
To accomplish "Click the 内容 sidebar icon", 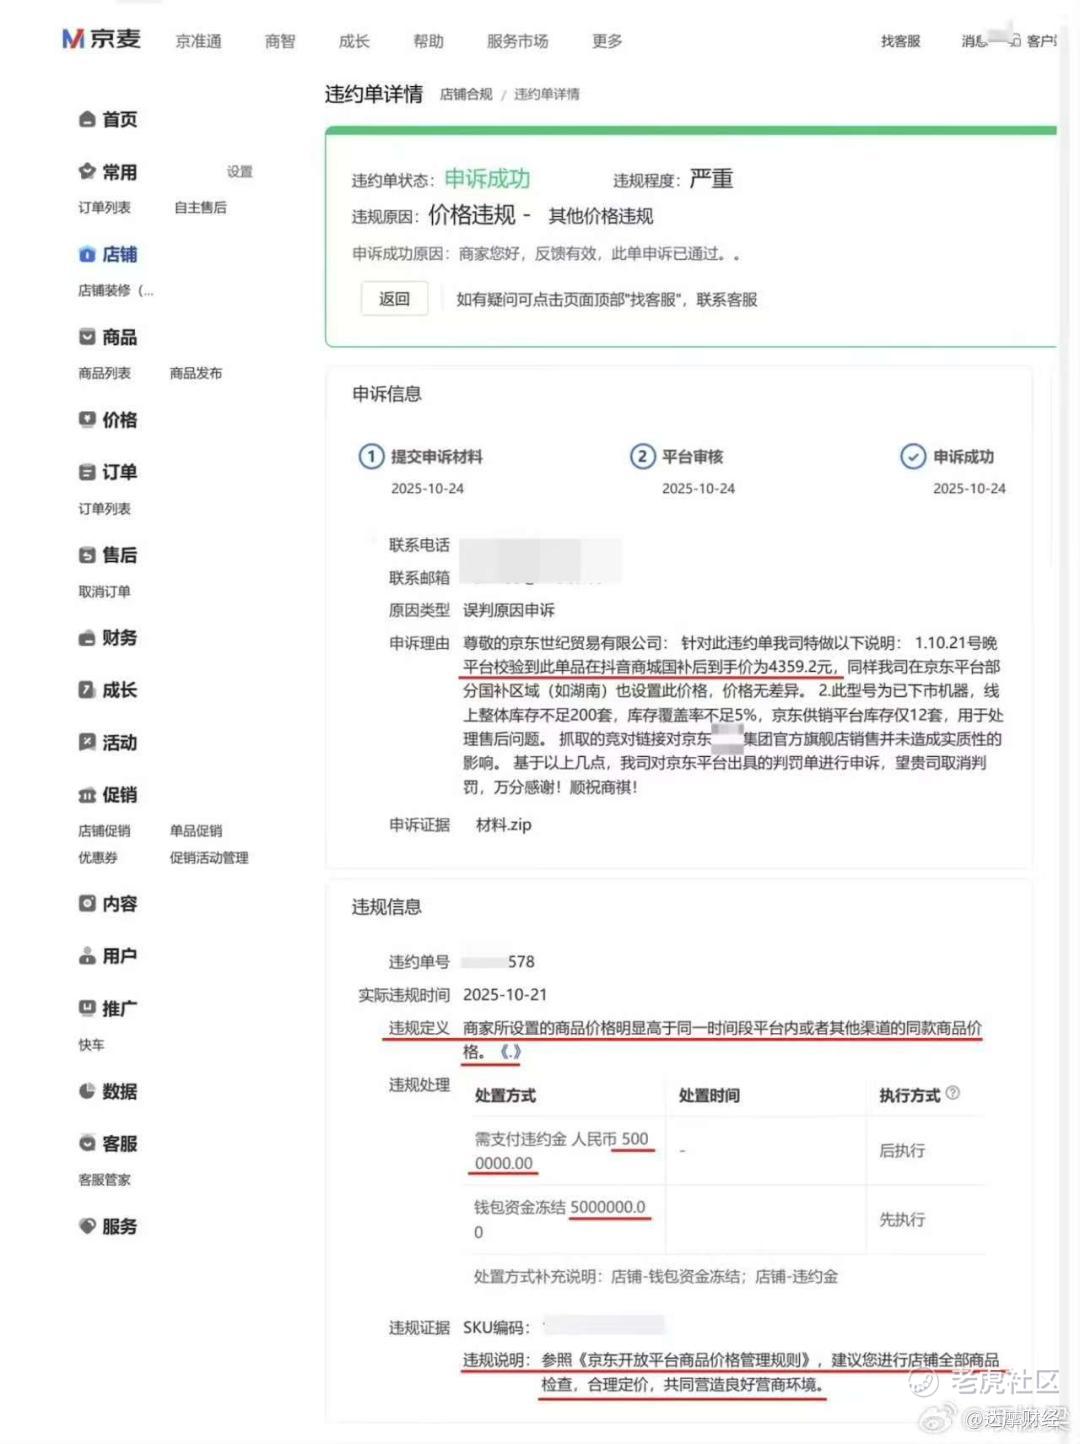I will pyautogui.click(x=87, y=903).
